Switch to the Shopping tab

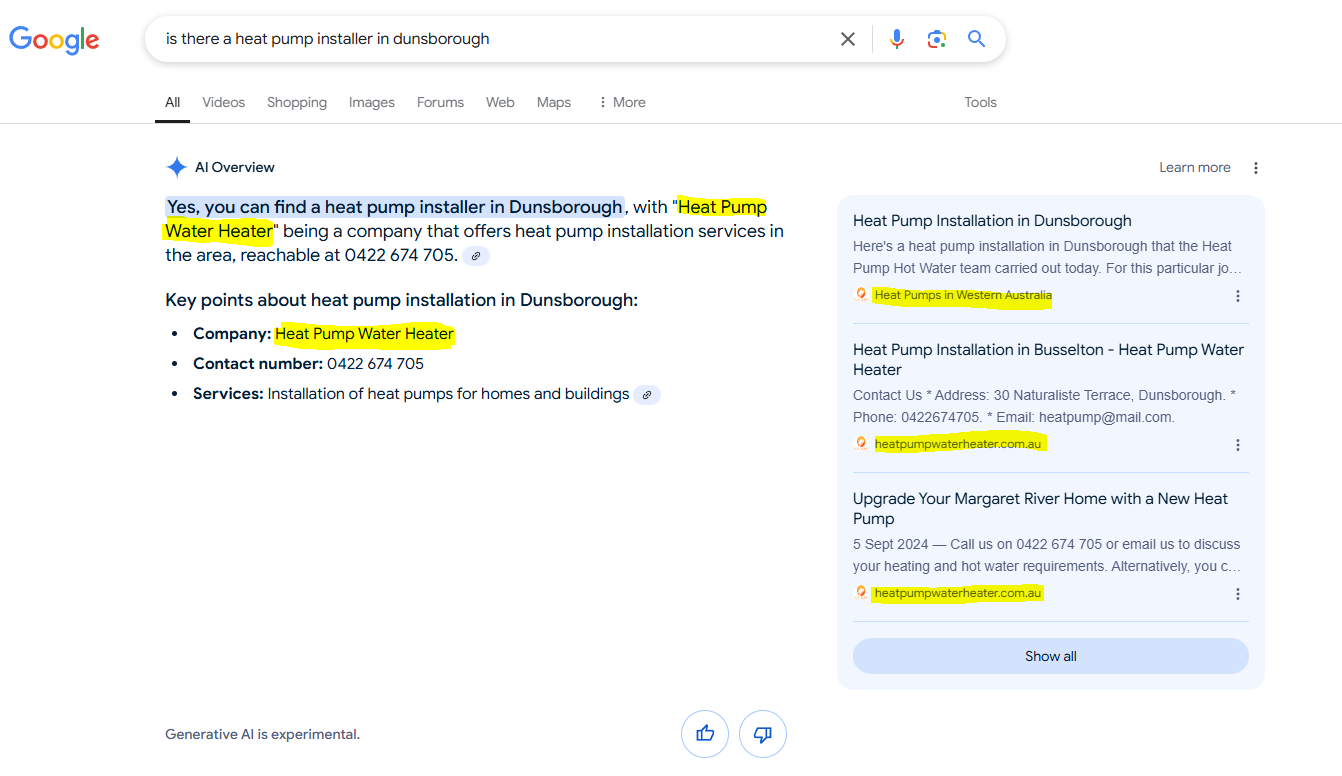click(x=297, y=102)
